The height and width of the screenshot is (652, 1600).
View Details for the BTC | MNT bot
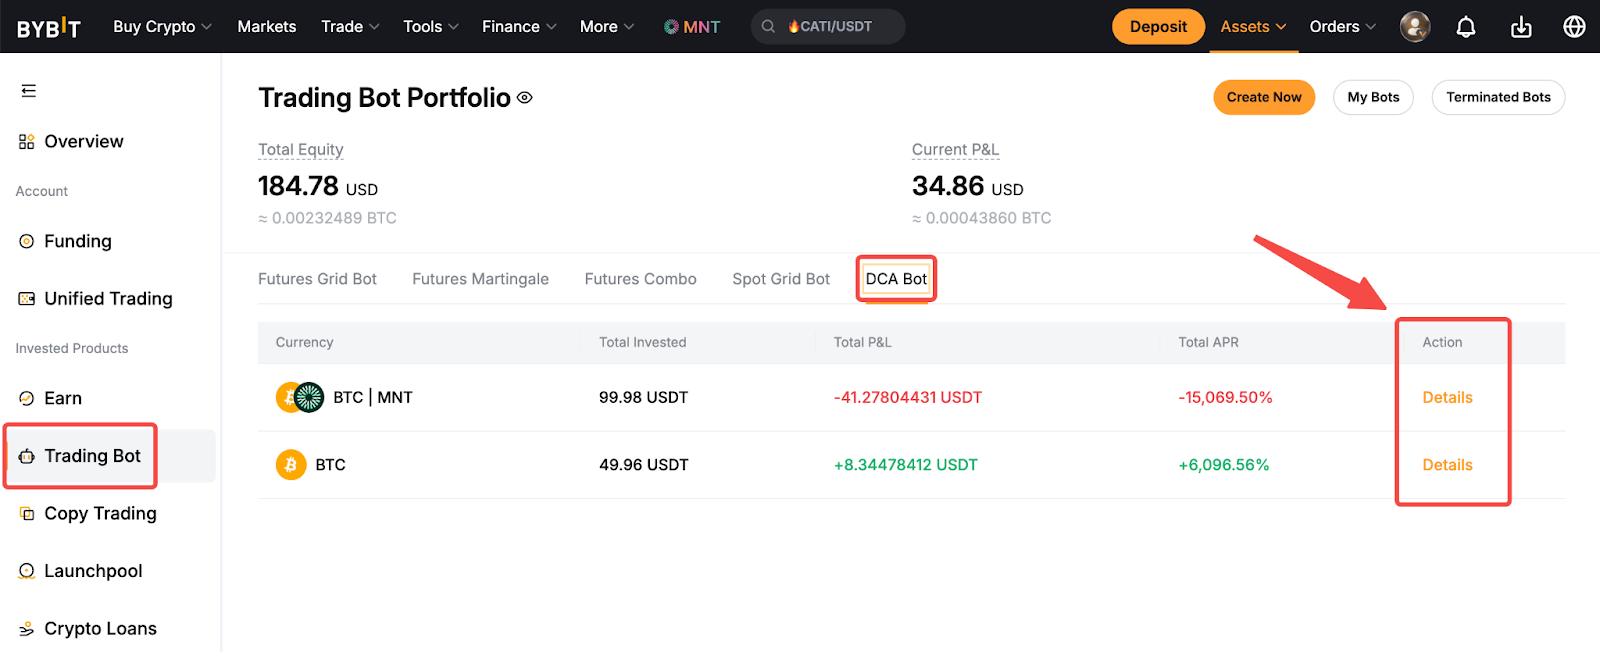pos(1447,398)
